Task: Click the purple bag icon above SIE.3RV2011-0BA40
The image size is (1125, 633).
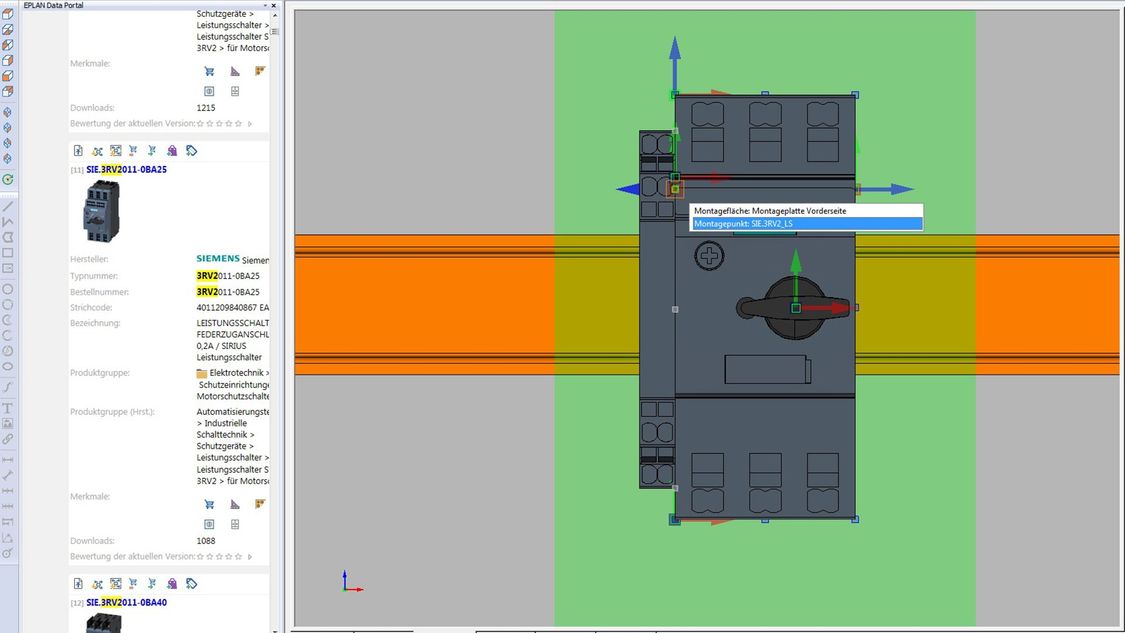Action: click(172, 583)
